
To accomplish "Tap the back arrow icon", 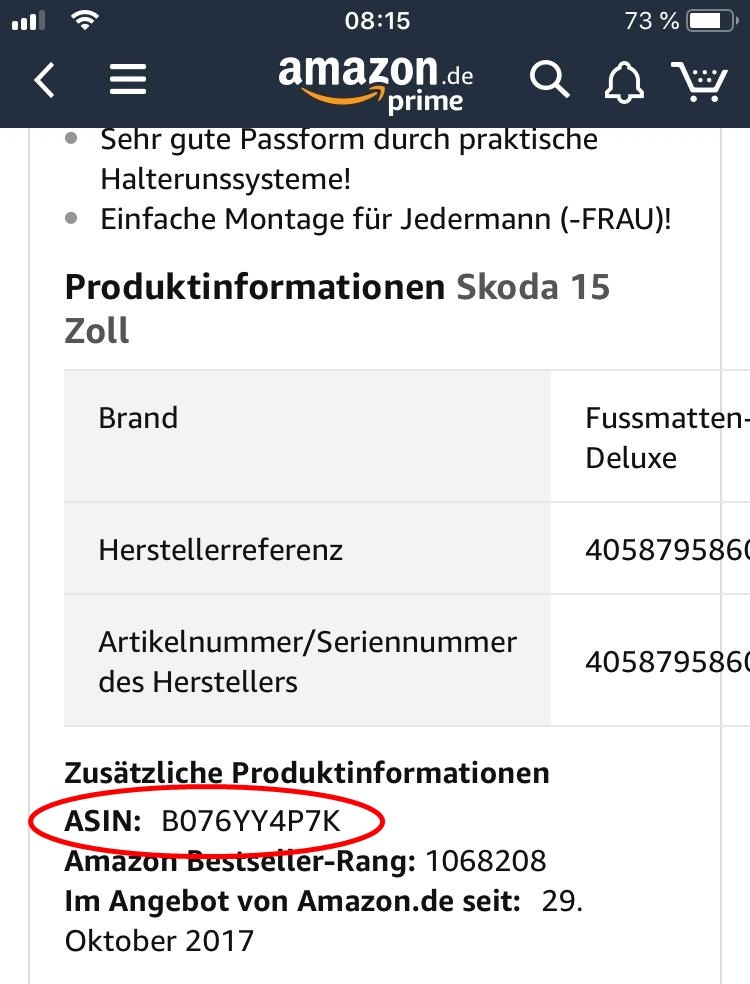I will [x=44, y=80].
